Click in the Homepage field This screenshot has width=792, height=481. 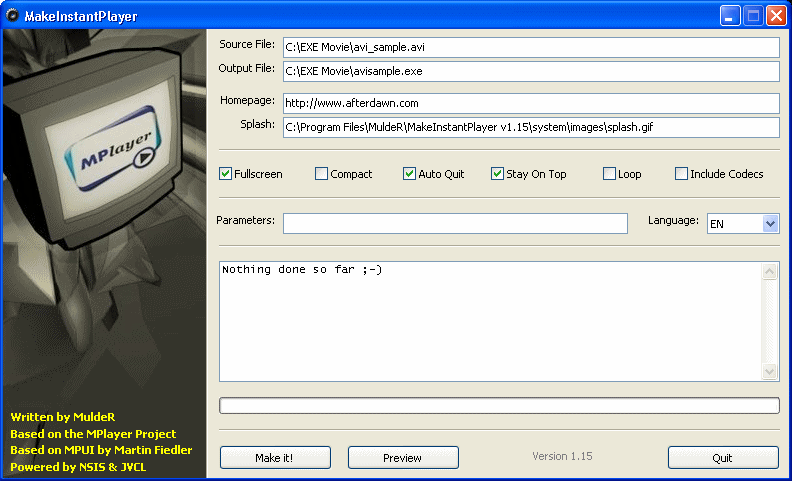(x=531, y=103)
